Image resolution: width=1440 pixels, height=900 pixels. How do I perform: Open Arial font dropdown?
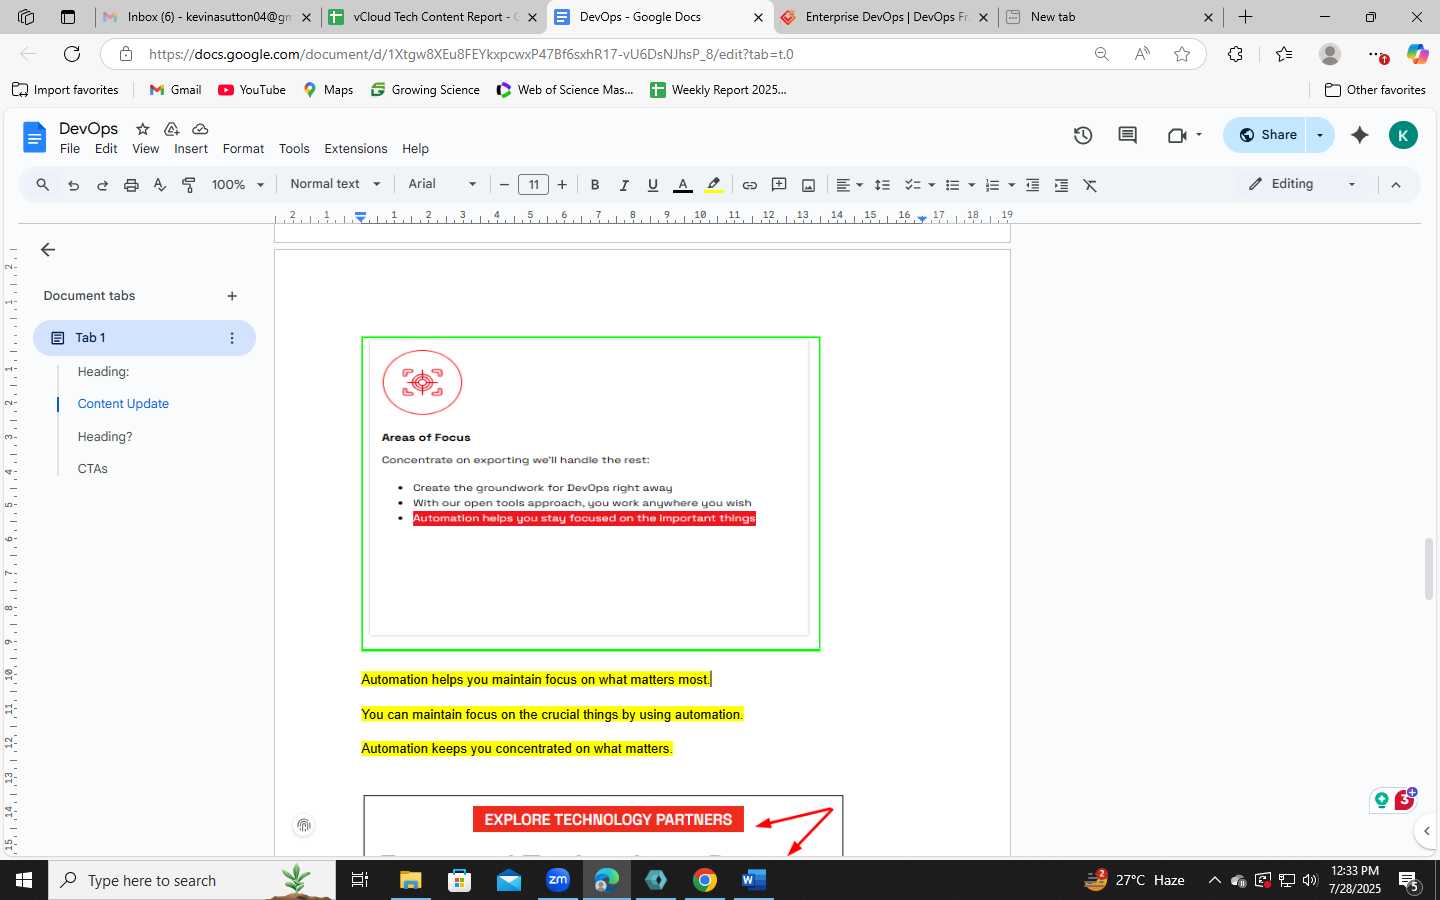click(442, 184)
